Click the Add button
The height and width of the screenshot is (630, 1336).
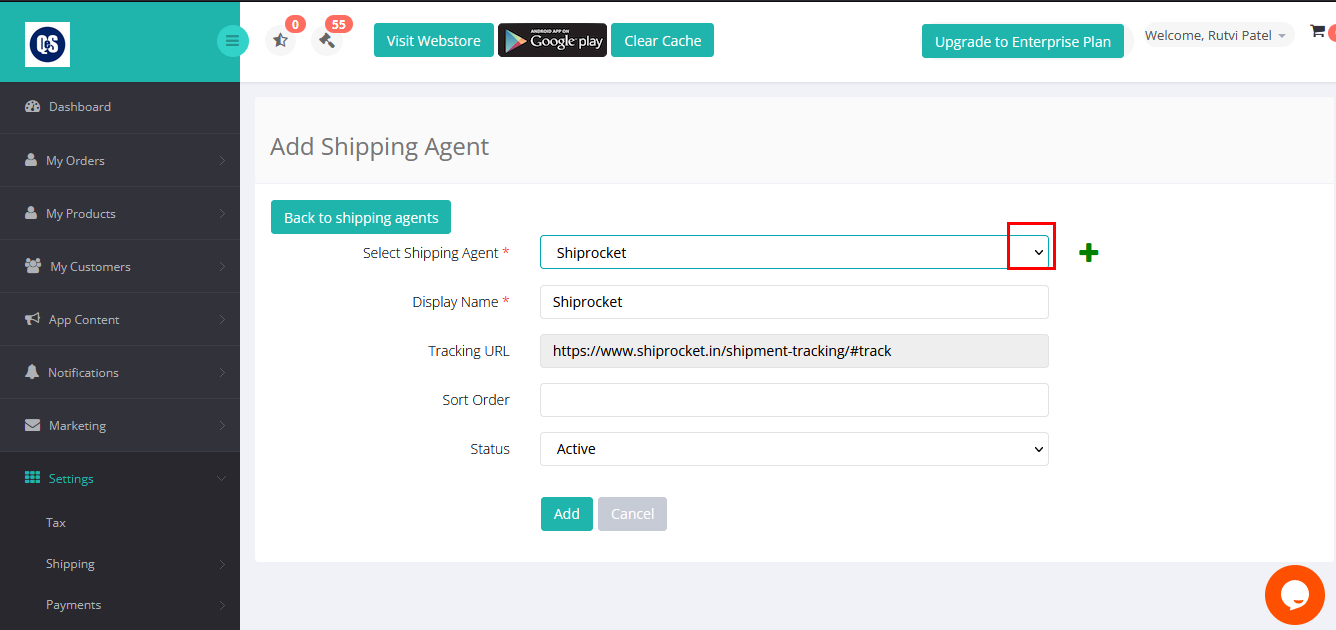(567, 514)
